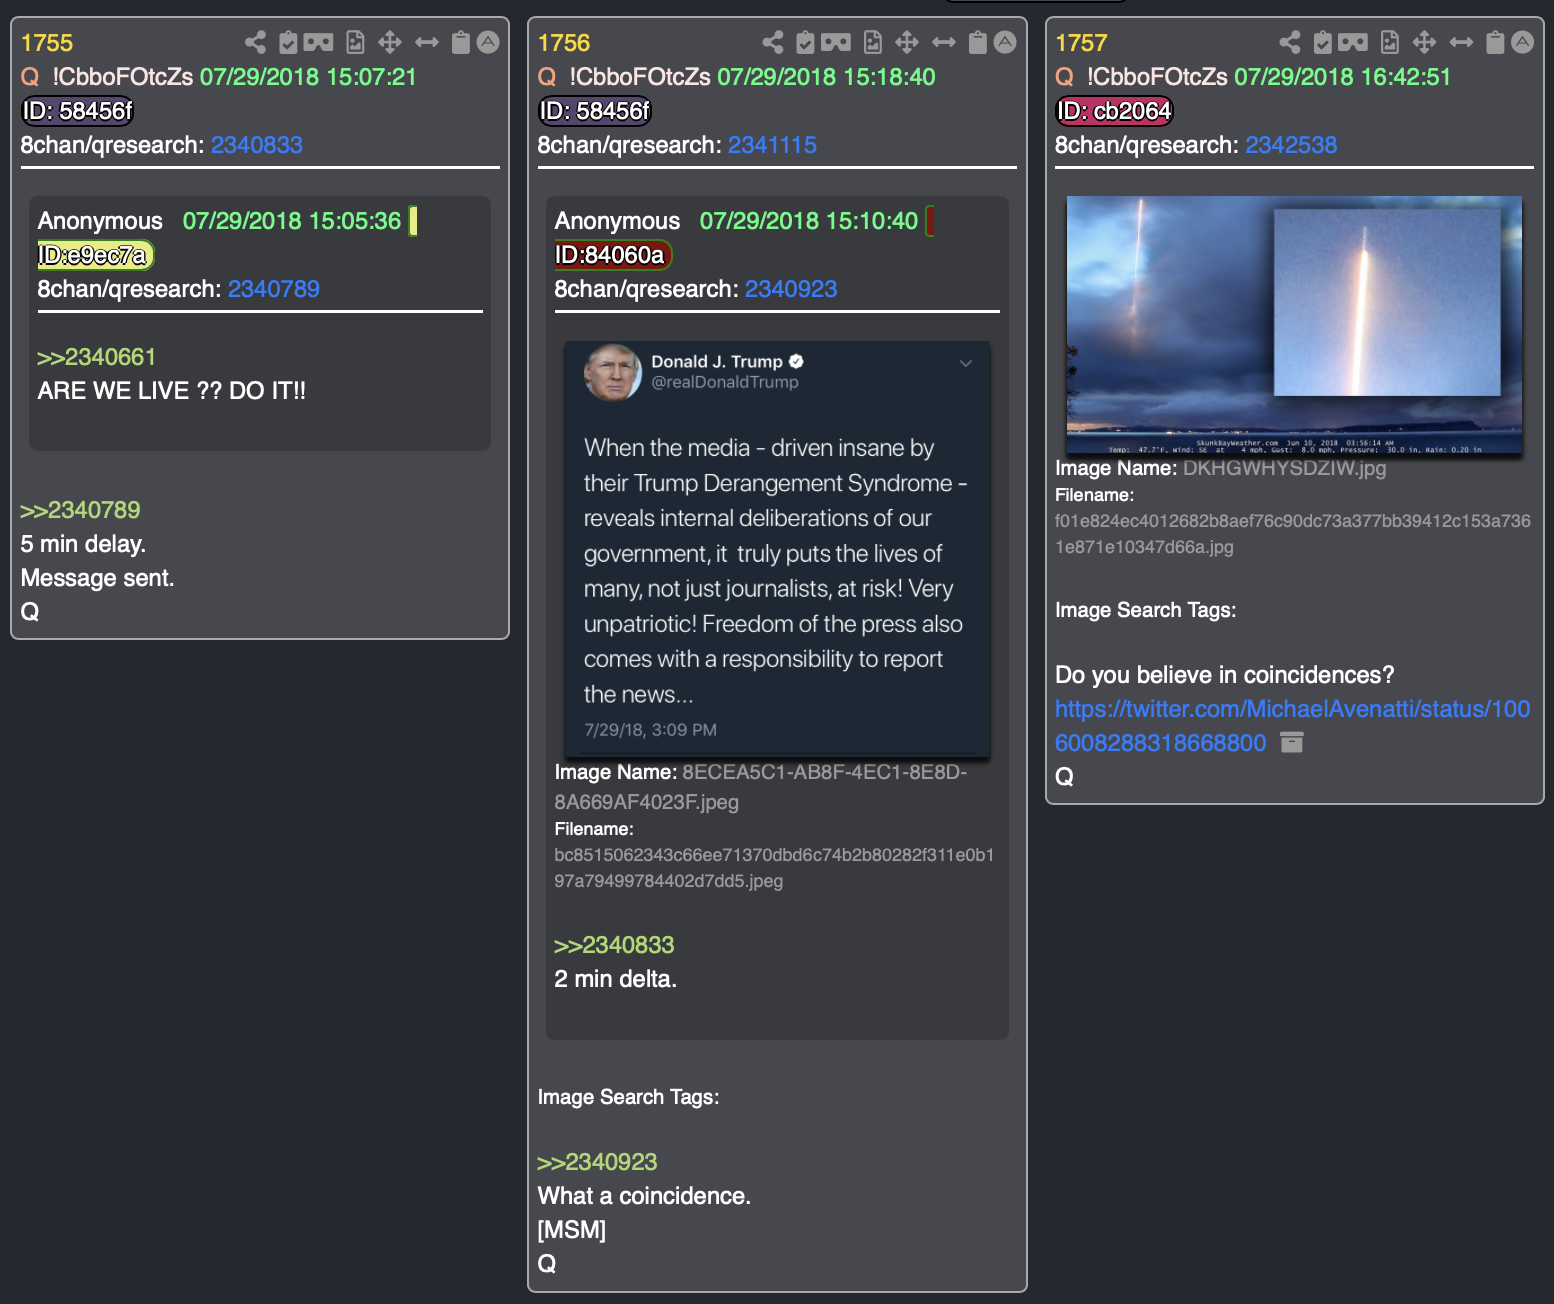
Task: Copy post 1755 with clipboard icon
Action: (x=461, y=42)
